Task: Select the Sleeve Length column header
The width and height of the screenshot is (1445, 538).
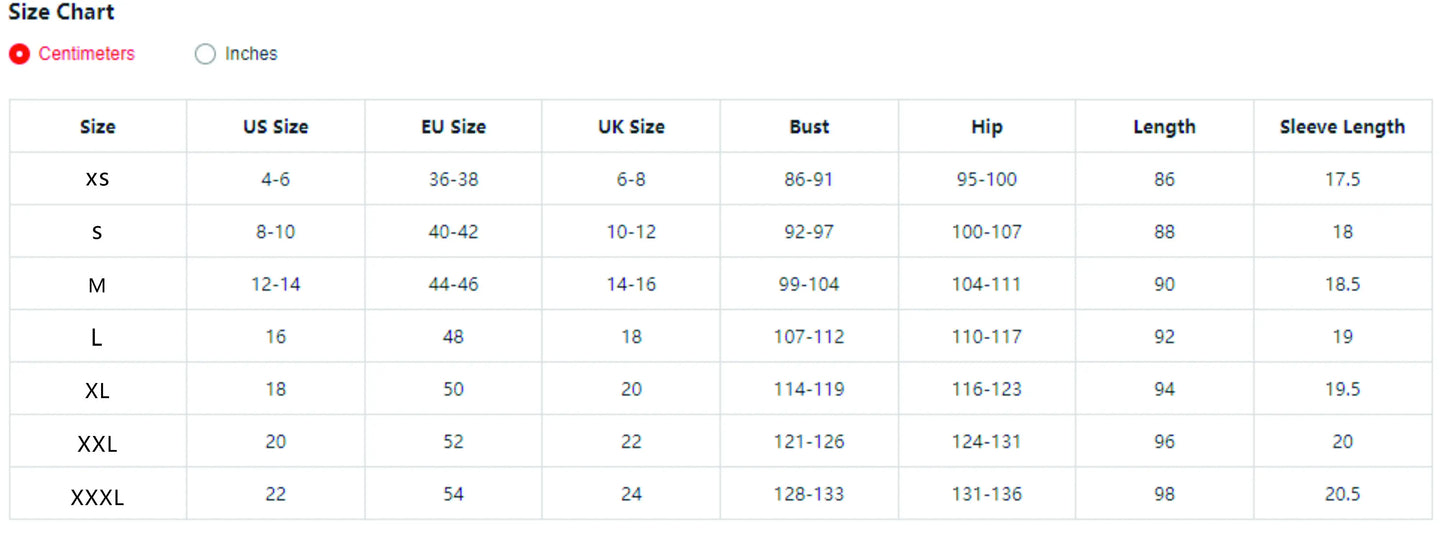Action: point(1342,127)
